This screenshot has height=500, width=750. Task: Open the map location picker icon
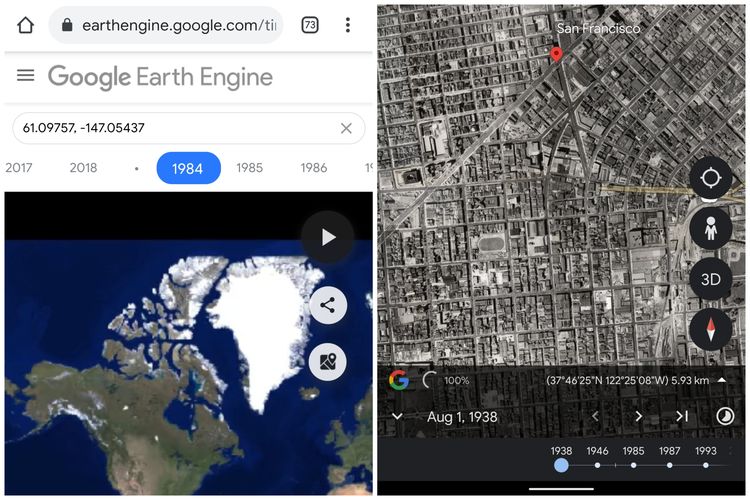[328, 362]
